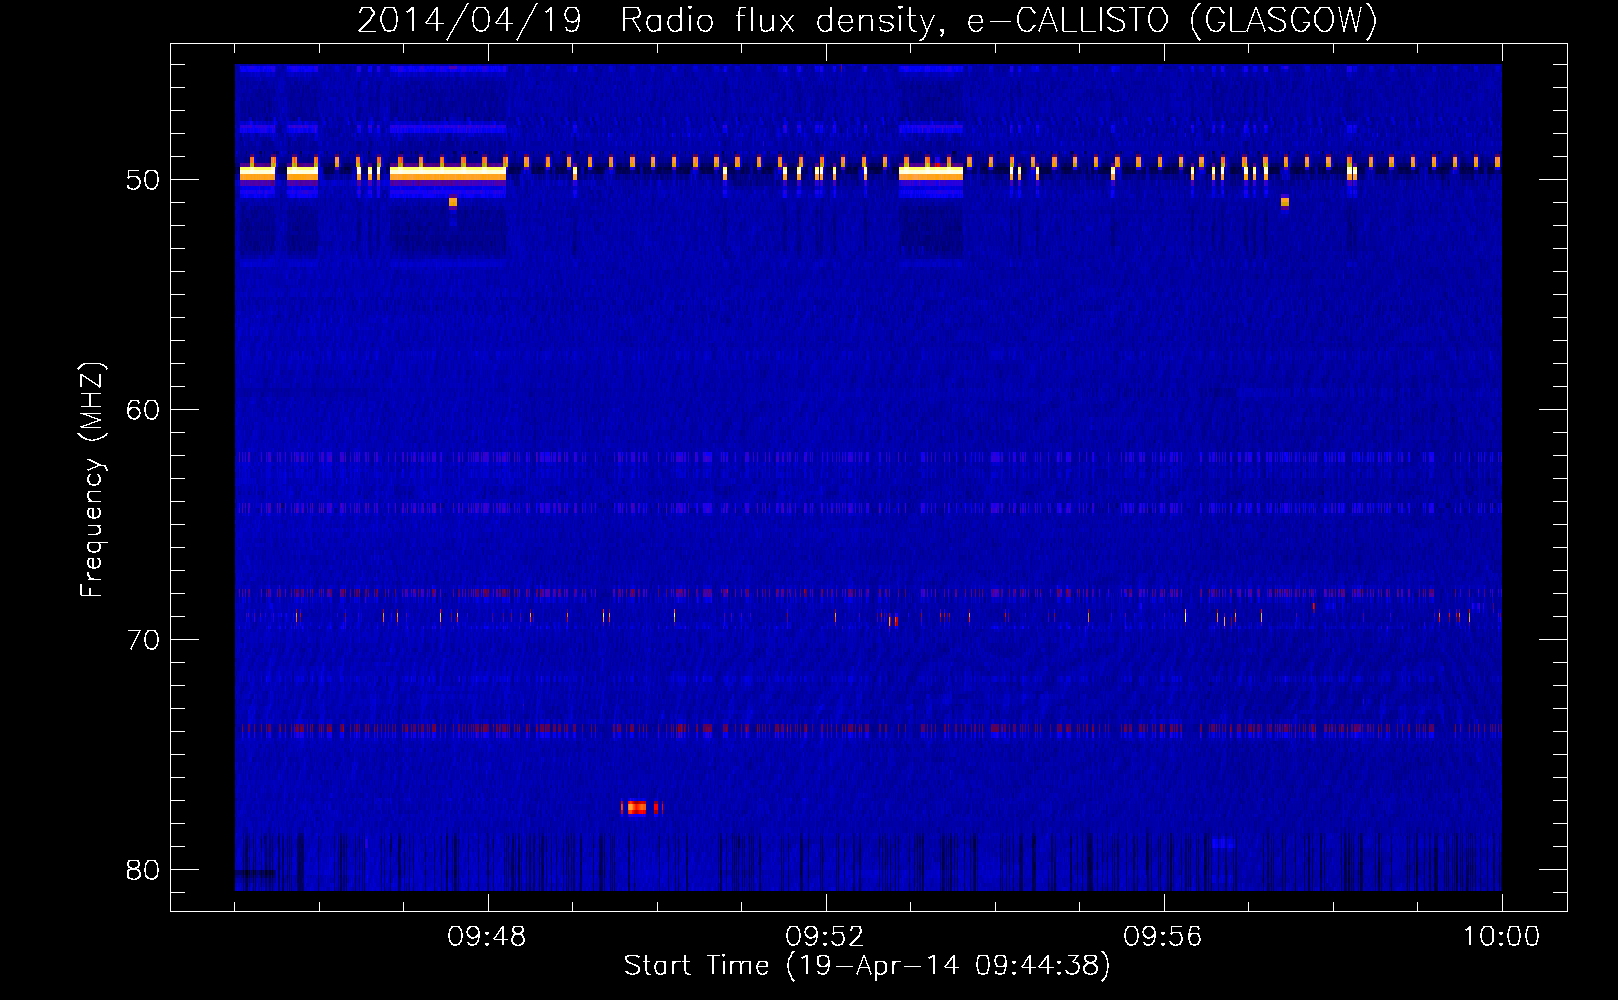
Task: Click the 80 frequency tick label
Action: pyautogui.click(x=143, y=870)
